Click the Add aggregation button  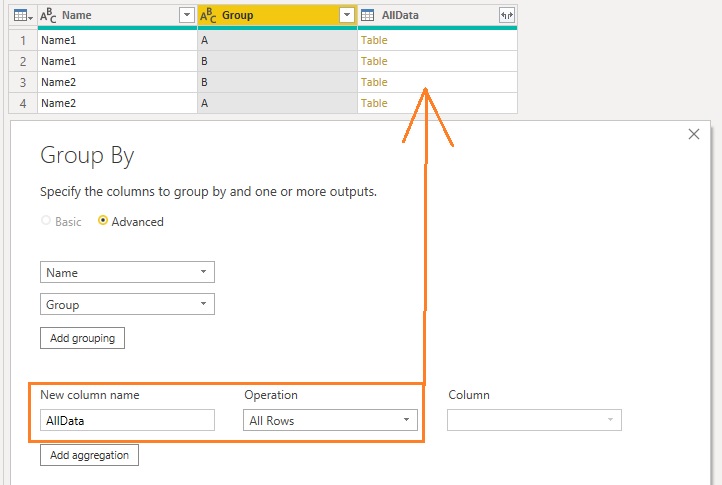point(89,455)
